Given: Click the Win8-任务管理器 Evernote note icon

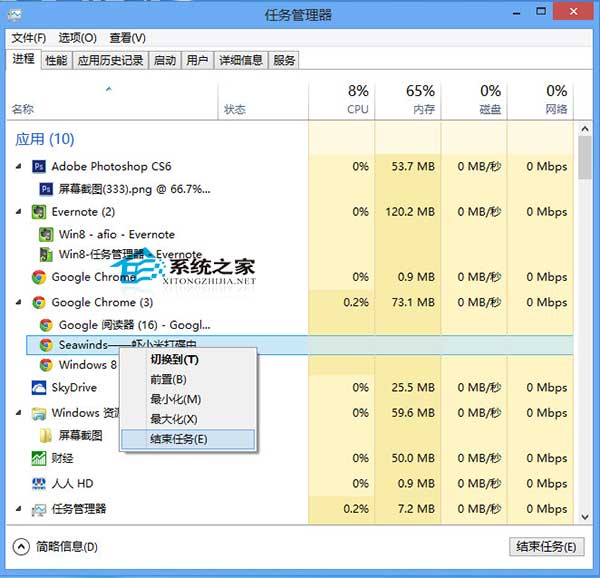Looking at the screenshot, I should (46, 254).
